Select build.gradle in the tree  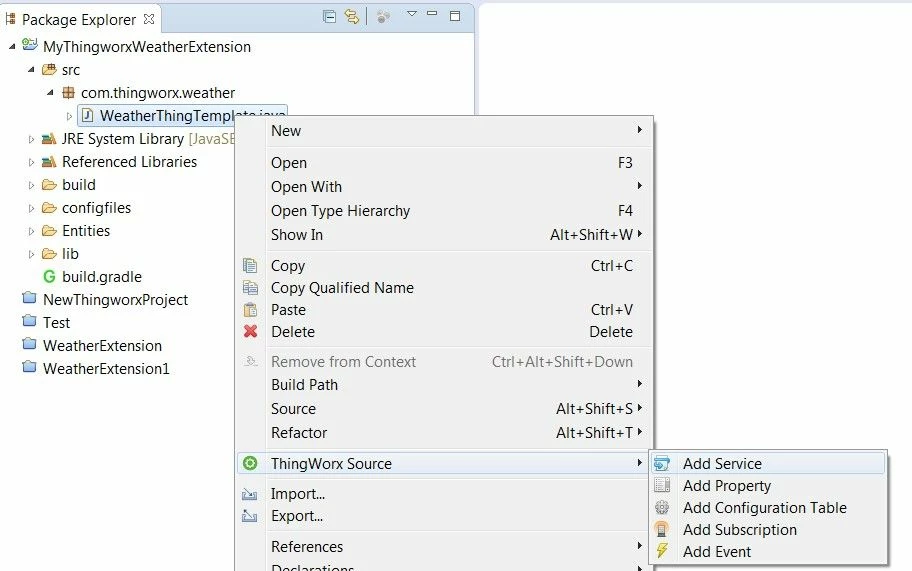tap(102, 277)
